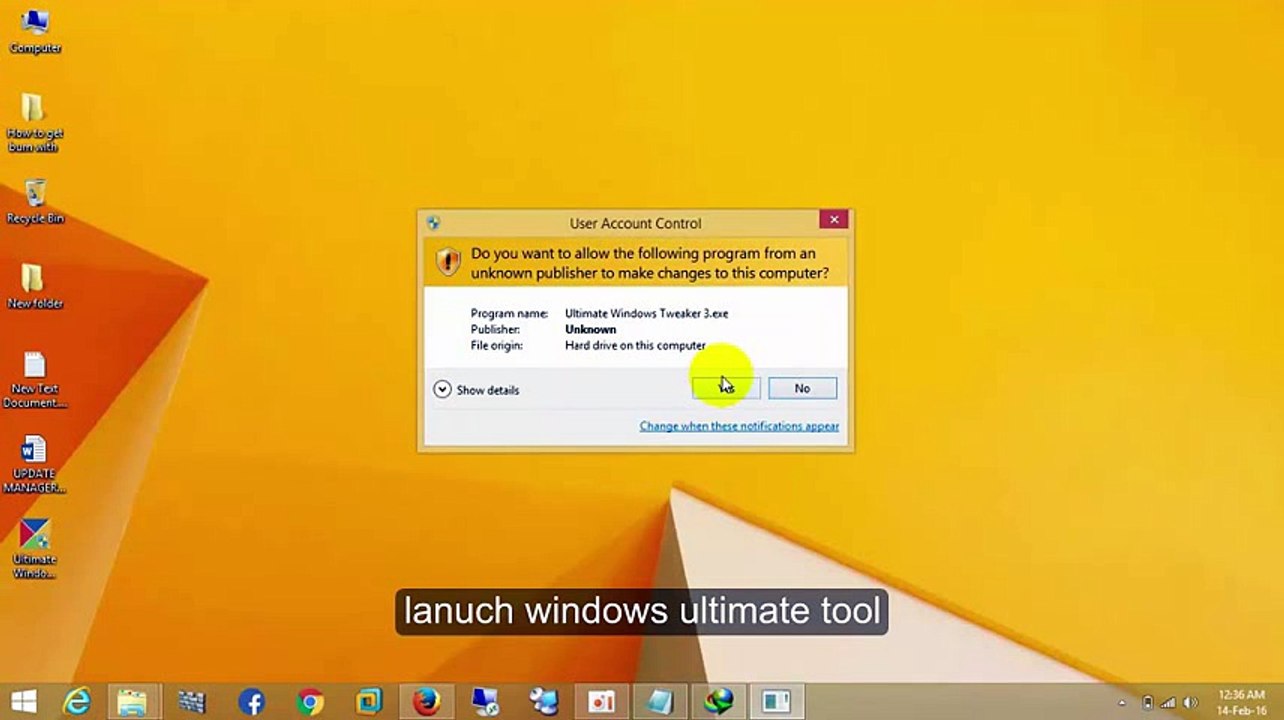Select the New folder desktop icon
1284x720 pixels.
point(35,286)
